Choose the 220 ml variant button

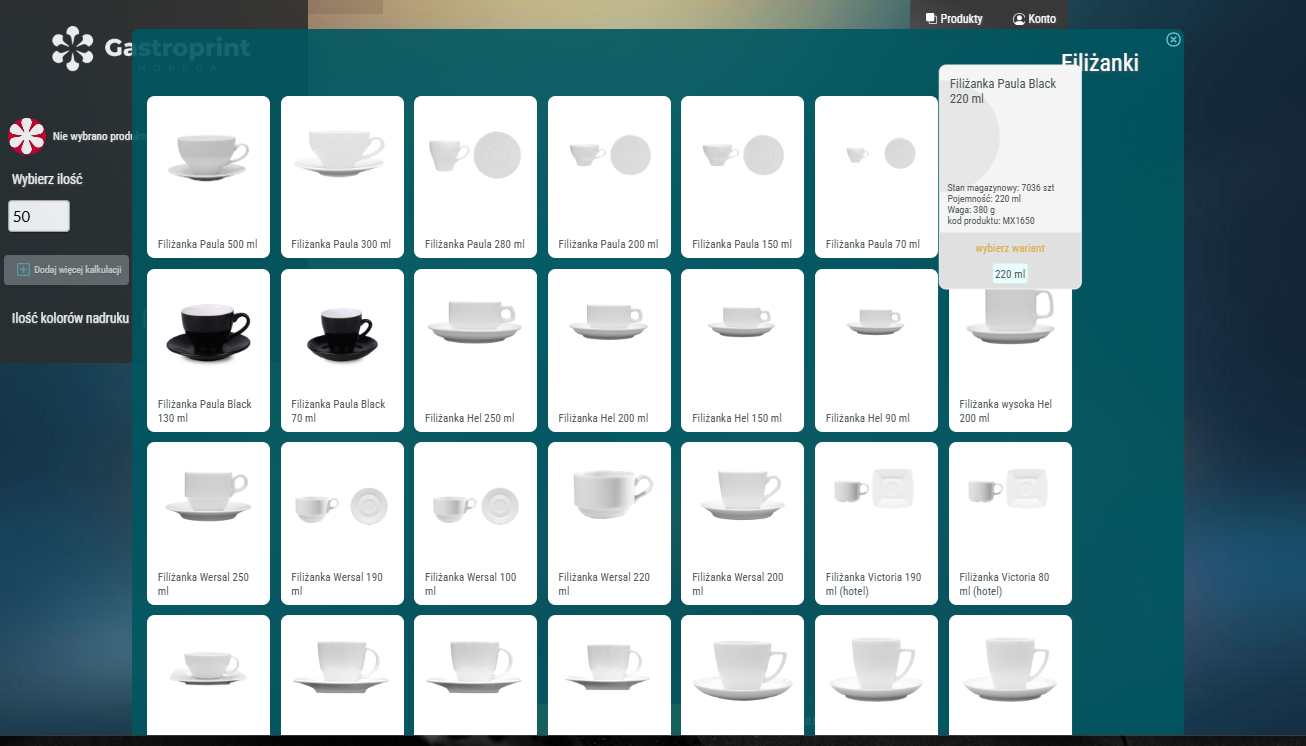[1010, 274]
